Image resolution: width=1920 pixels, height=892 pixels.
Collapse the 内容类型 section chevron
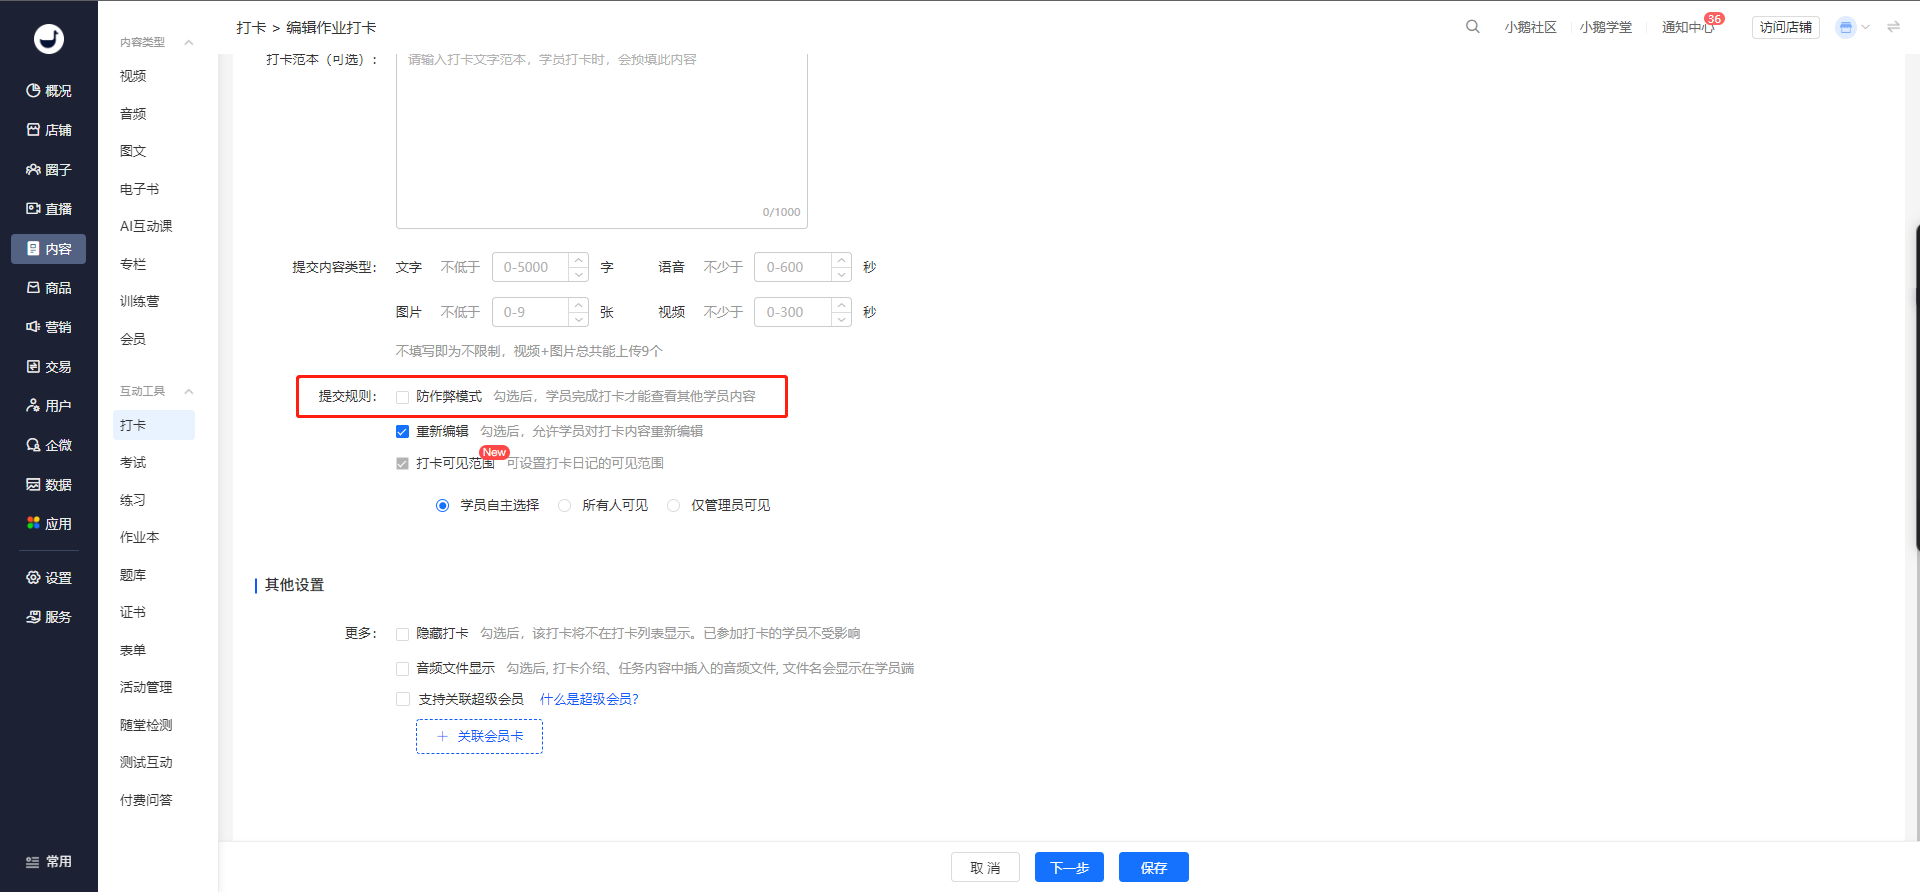click(x=189, y=42)
